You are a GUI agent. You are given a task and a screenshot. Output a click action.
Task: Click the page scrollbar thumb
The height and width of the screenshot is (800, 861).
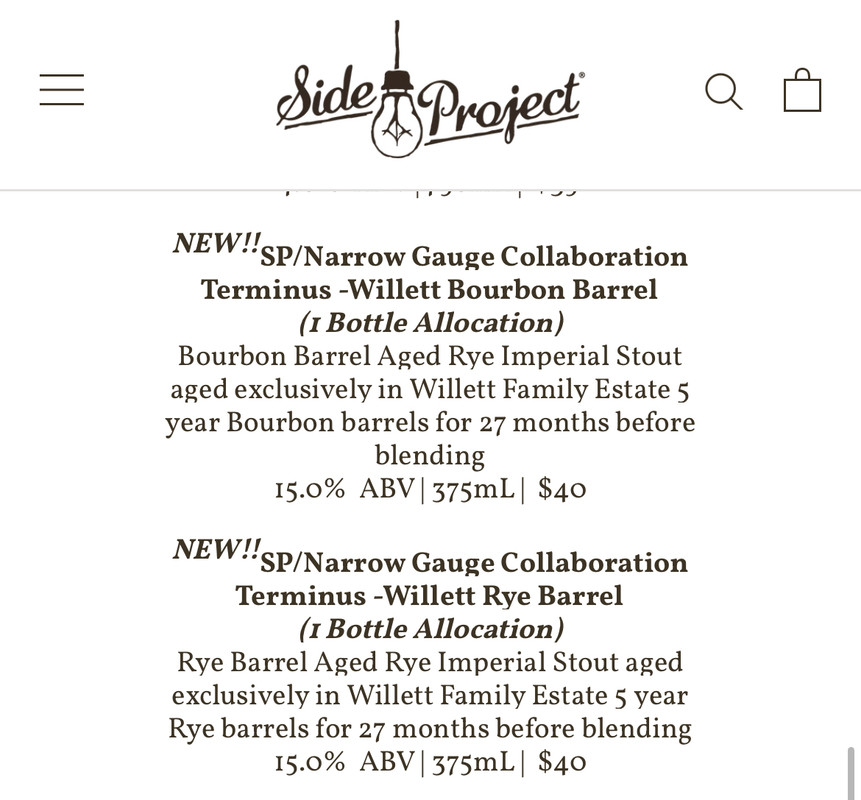[x=851, y=773]
